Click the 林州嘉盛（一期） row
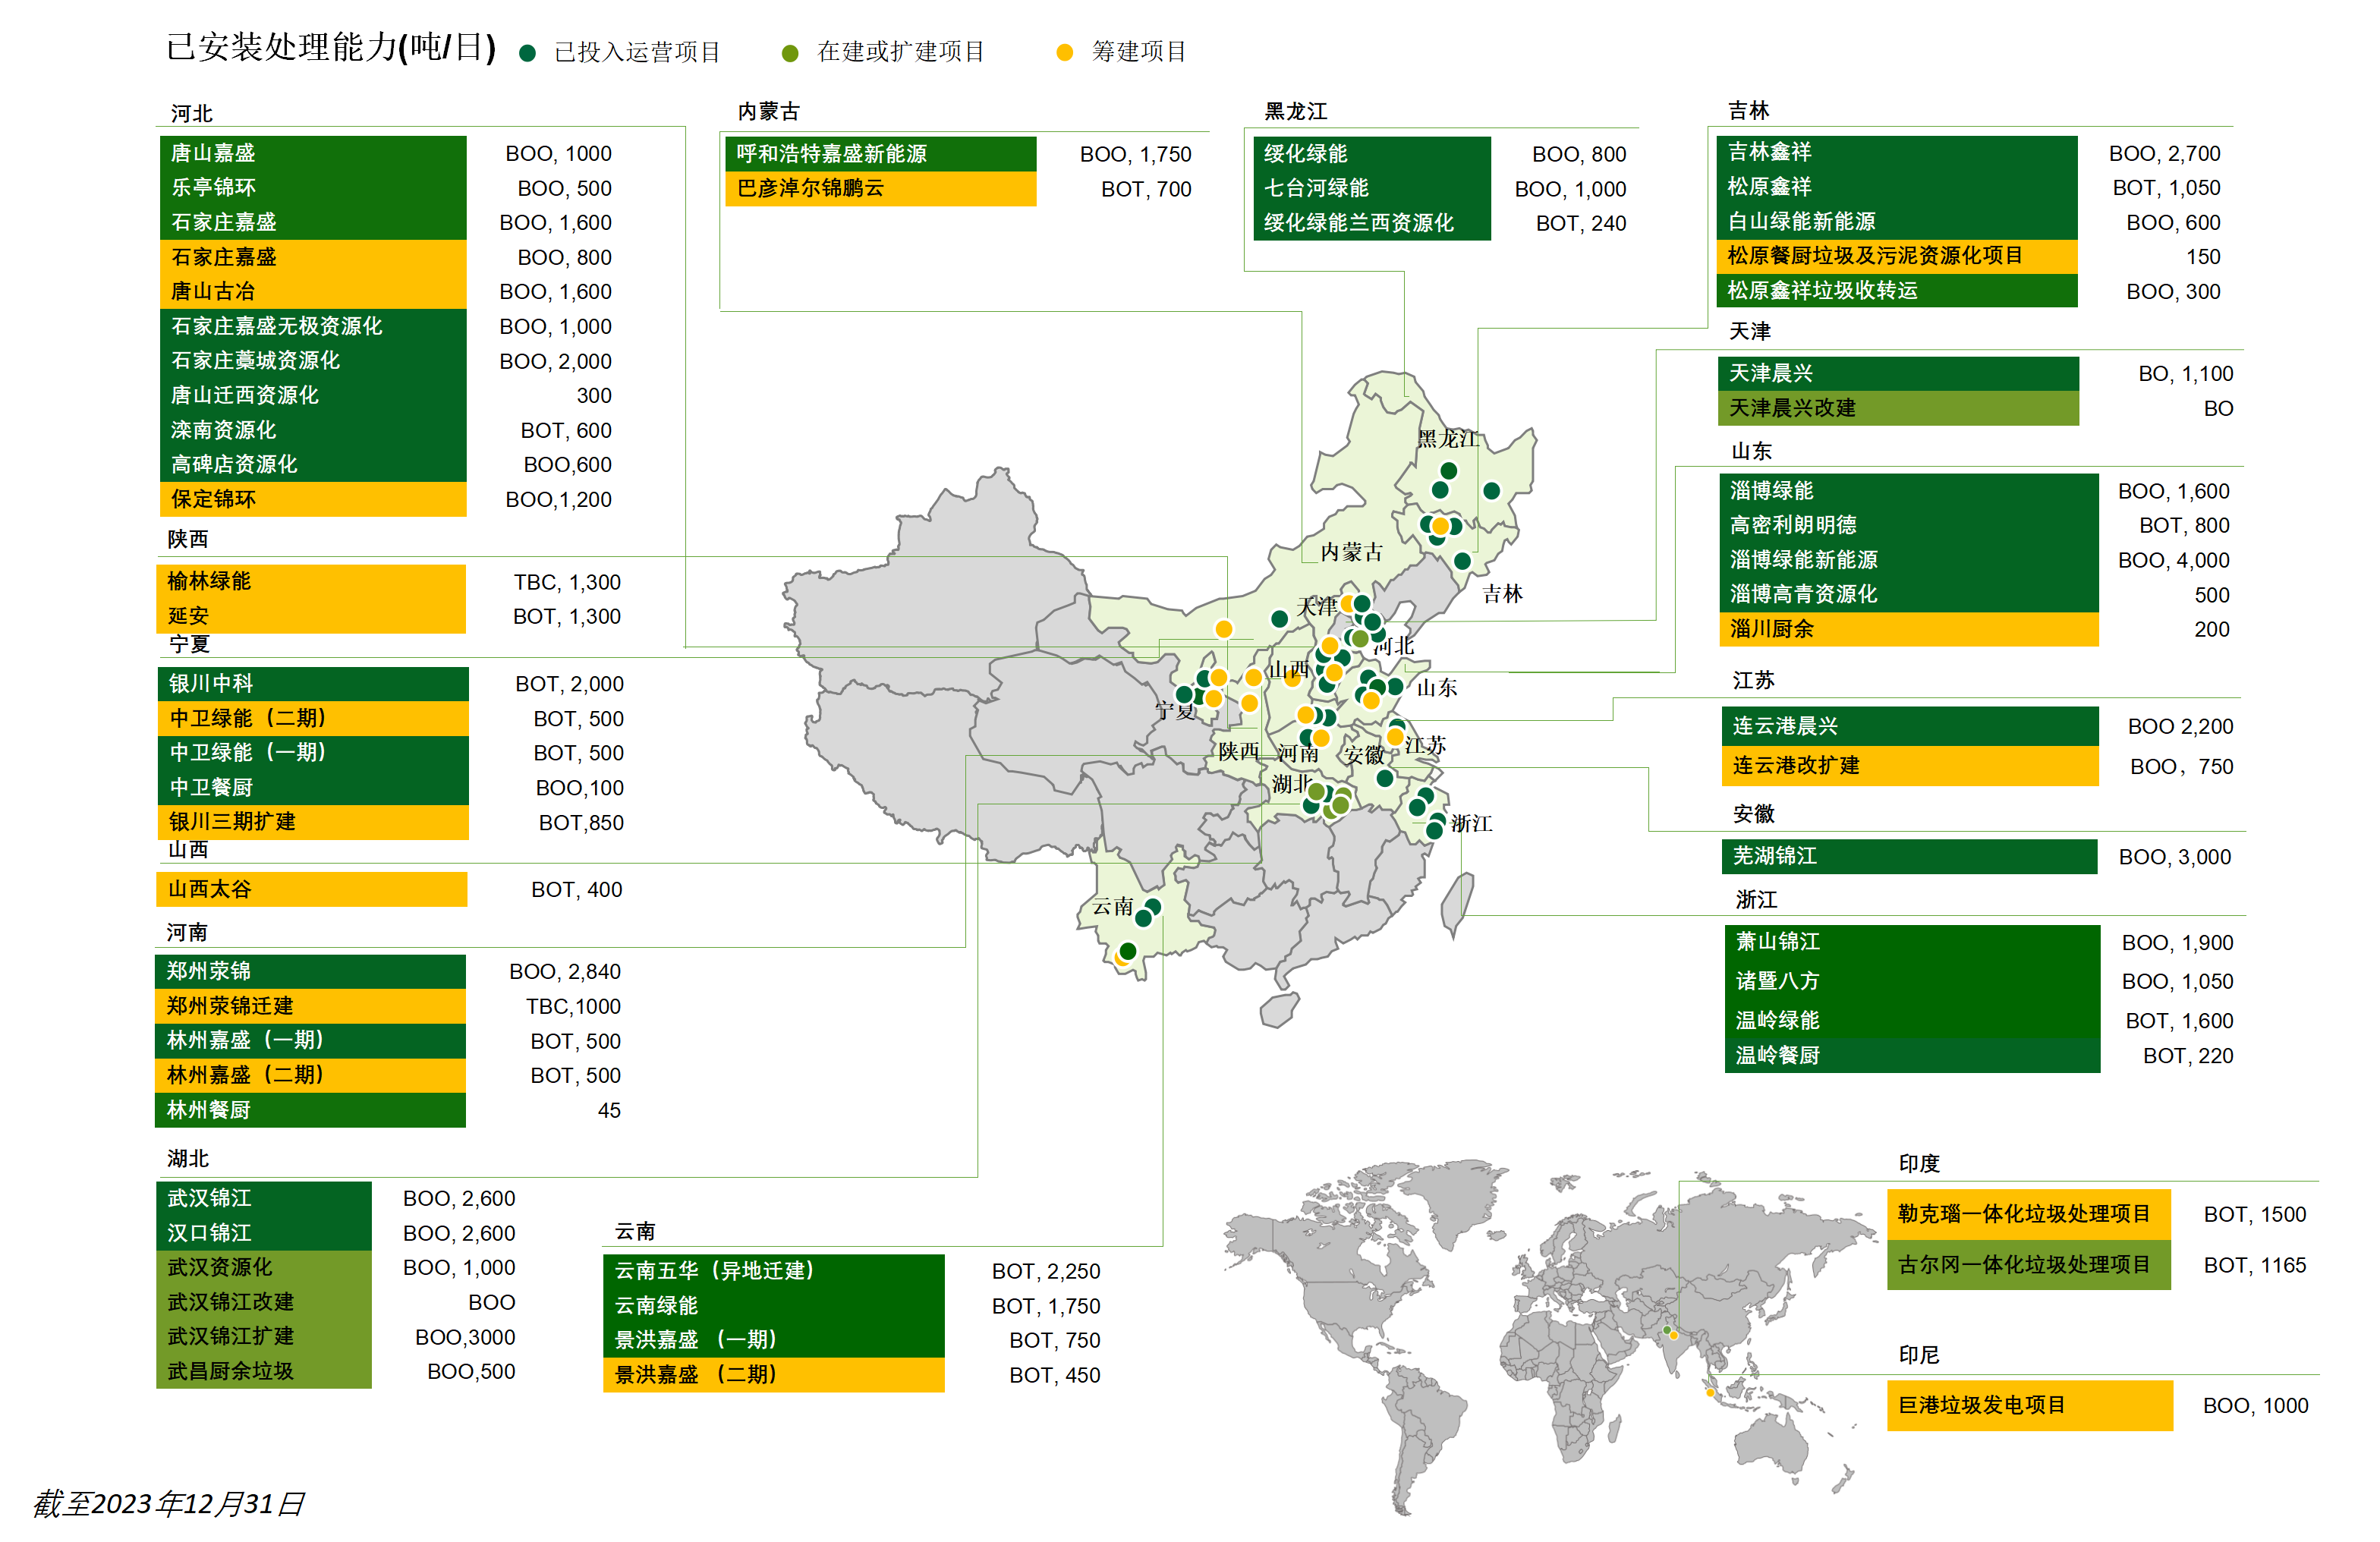Image resolution: width=2380 pixels, height=1542 pixels. pyautogui.click(x=310, y=1041)
